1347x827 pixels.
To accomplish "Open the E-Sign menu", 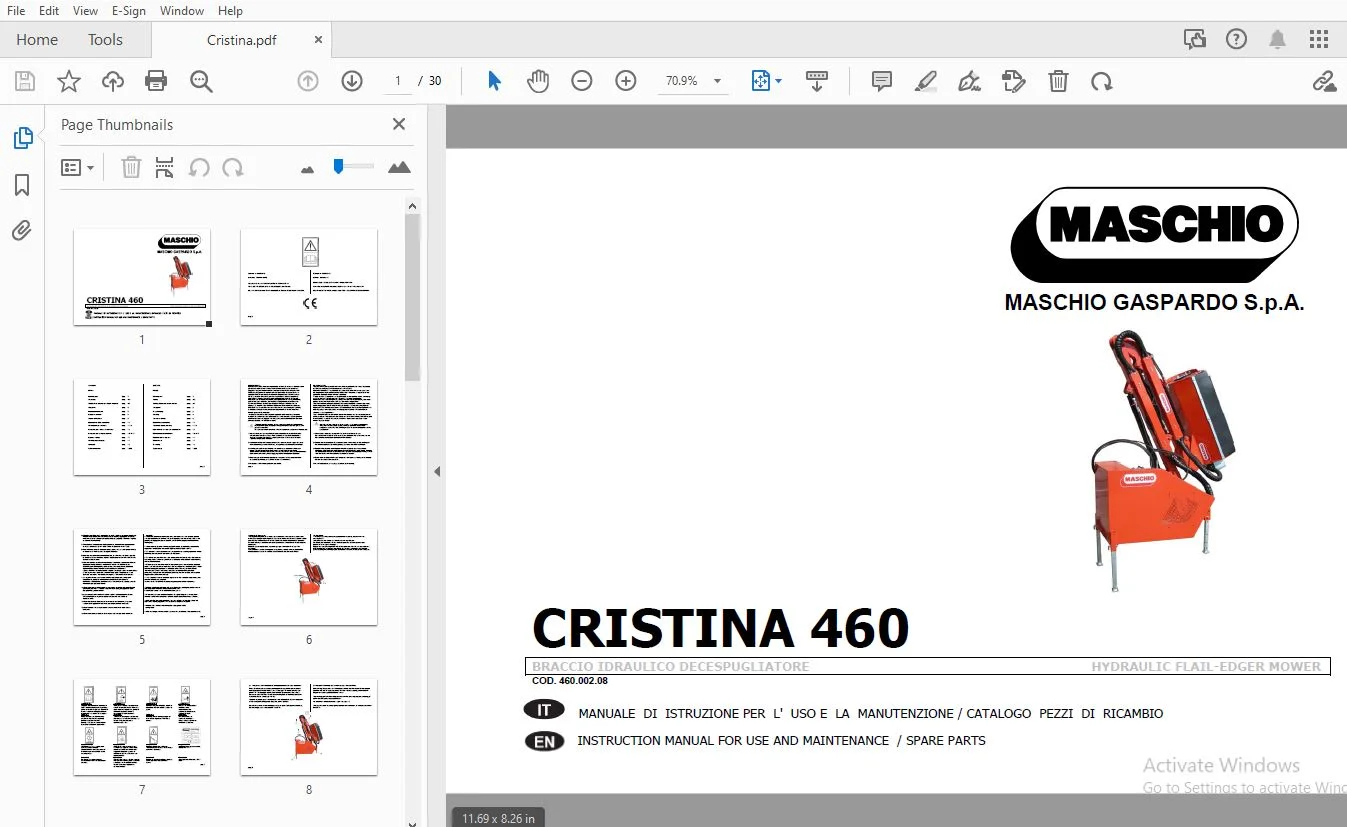I will [129, 11].
